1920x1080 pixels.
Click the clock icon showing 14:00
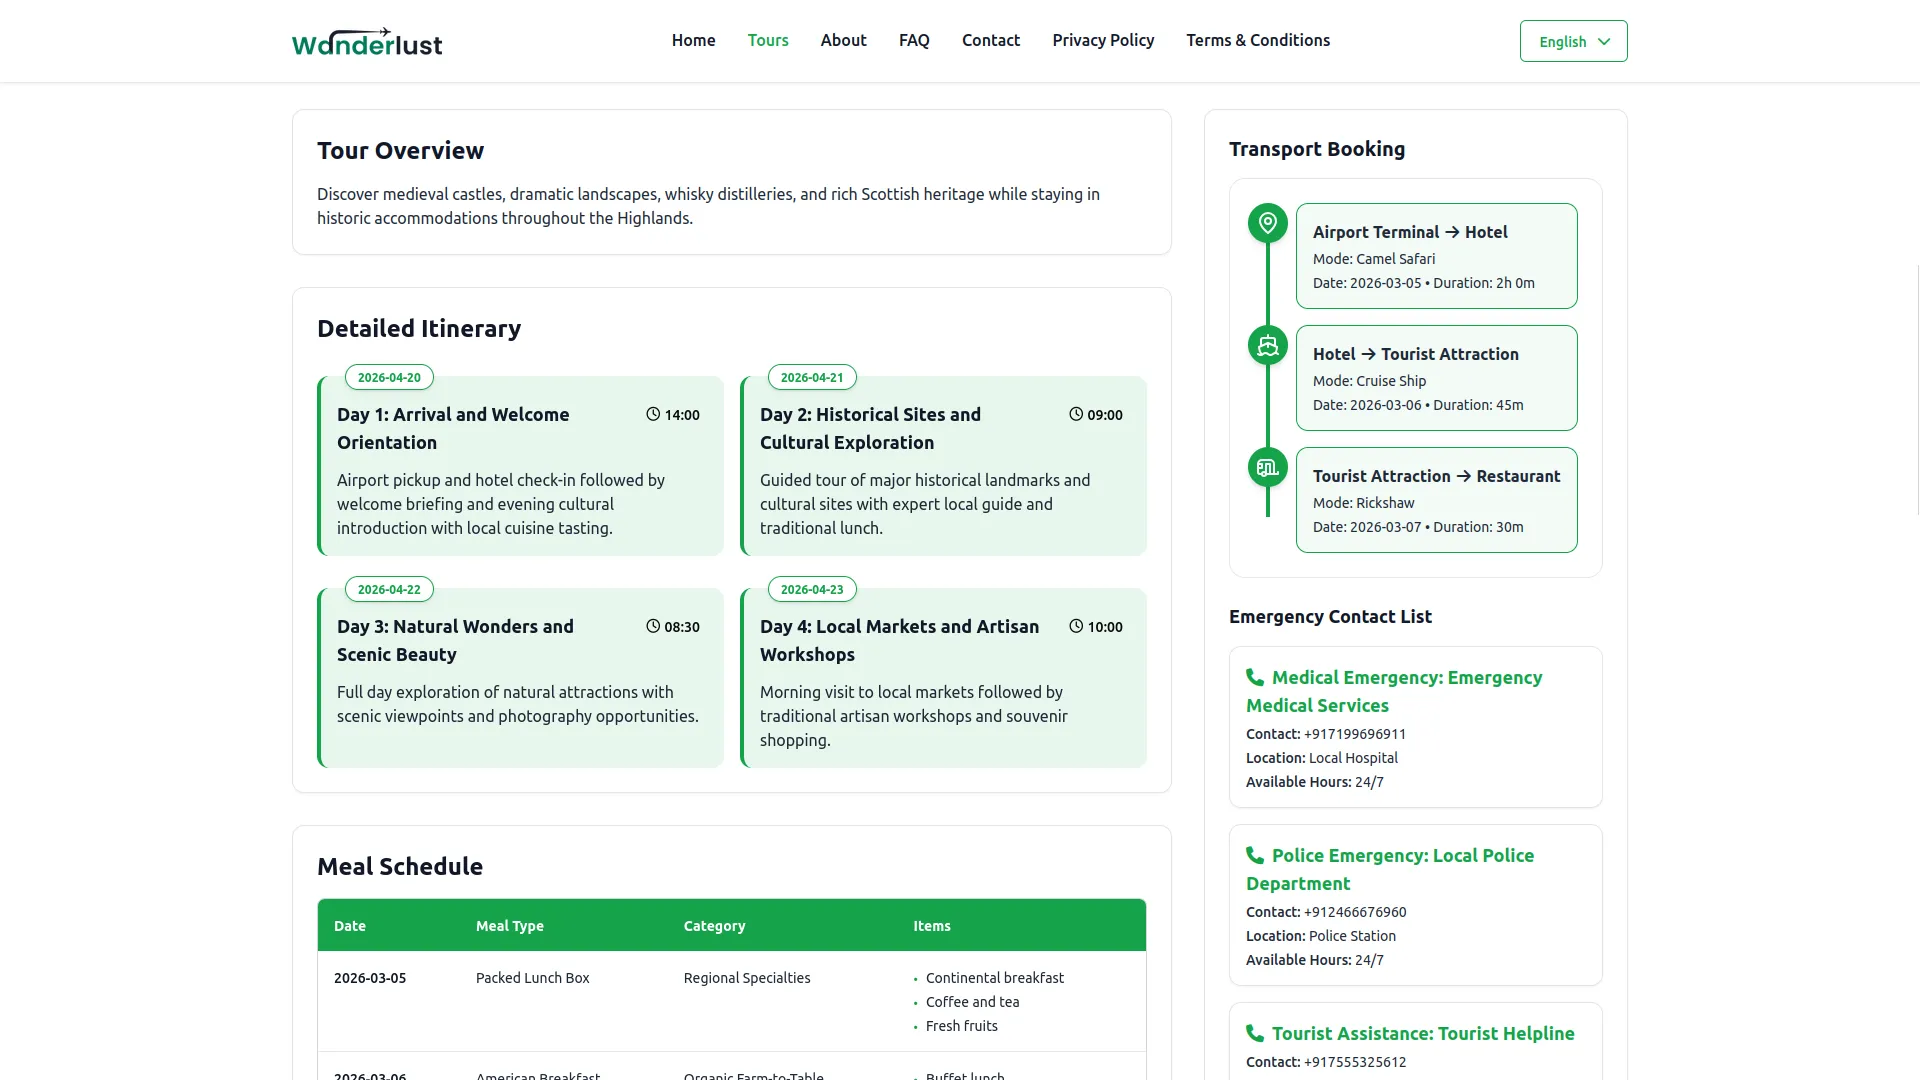tap(653, 414)
